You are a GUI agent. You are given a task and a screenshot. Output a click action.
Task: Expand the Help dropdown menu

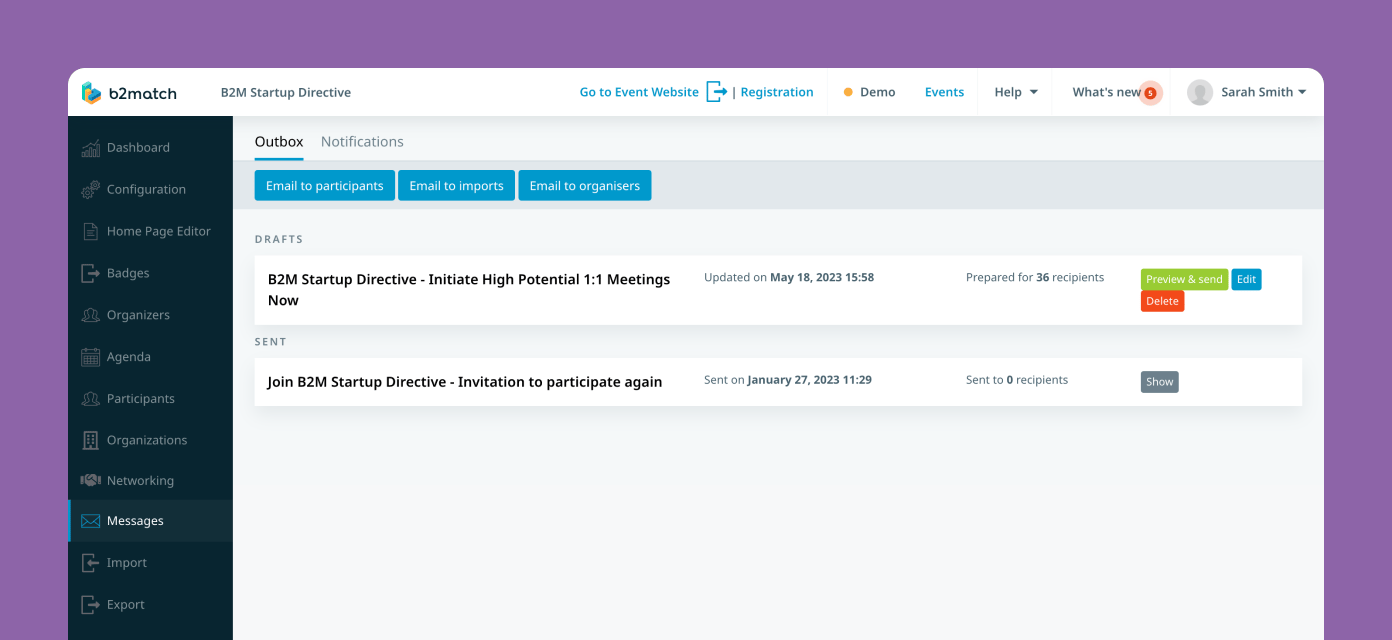click(x=1016, y=92)
